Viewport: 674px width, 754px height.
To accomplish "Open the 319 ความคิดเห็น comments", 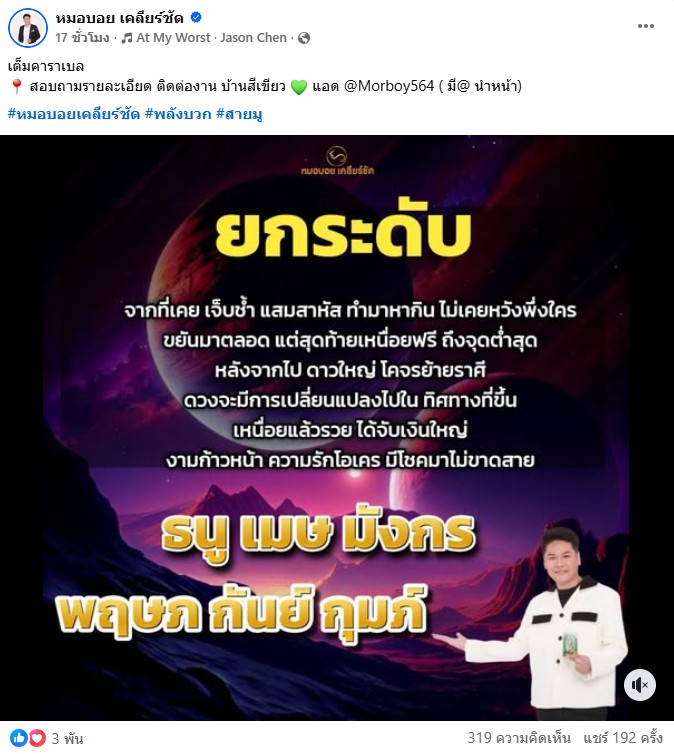I will tap(519, 738).
